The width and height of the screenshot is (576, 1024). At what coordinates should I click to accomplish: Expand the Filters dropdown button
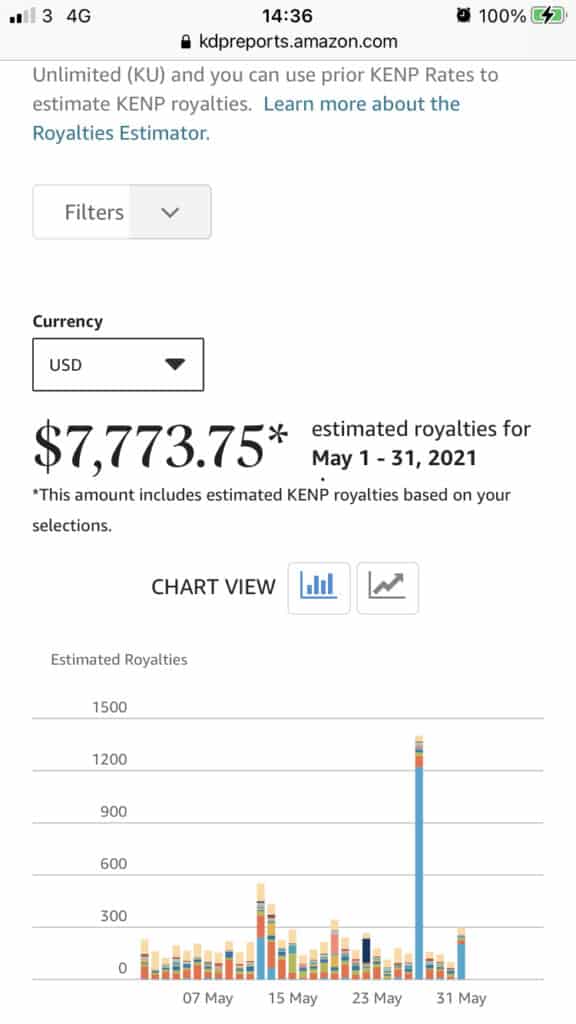[121, 212]
